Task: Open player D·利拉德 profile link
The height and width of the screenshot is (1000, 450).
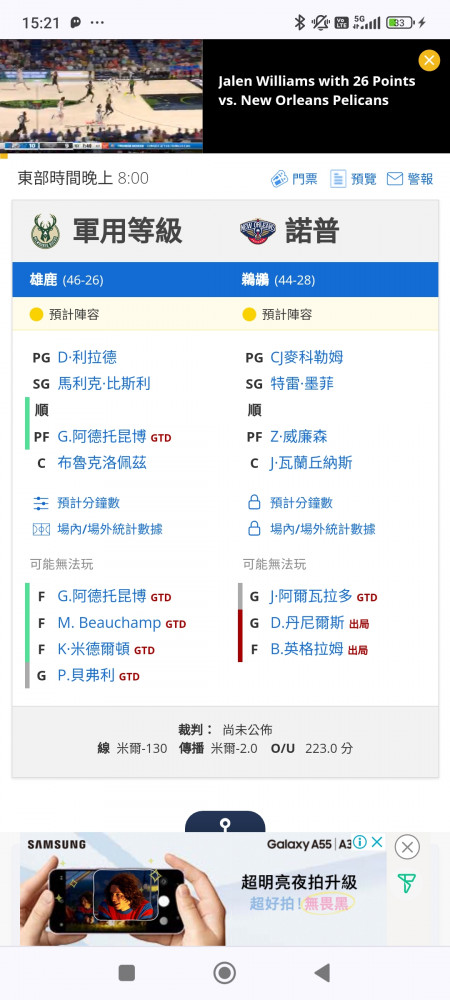Action: point(87,357)
